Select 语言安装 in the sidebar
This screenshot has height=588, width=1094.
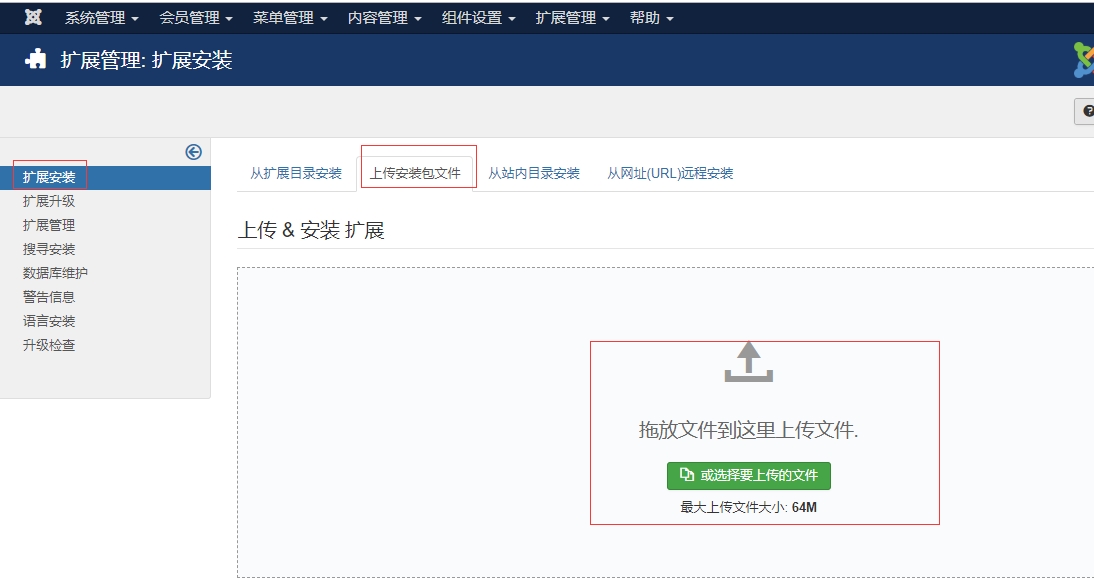click(x=49, y=321)
